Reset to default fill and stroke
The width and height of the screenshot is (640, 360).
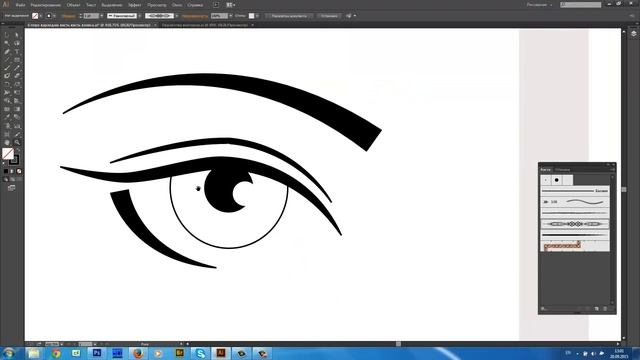click(4, 164)
